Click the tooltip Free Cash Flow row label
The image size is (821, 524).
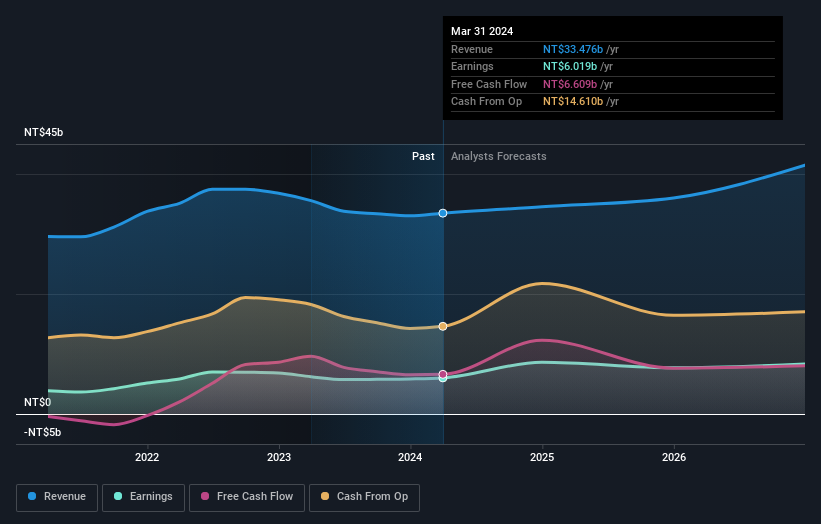[489, 84]
